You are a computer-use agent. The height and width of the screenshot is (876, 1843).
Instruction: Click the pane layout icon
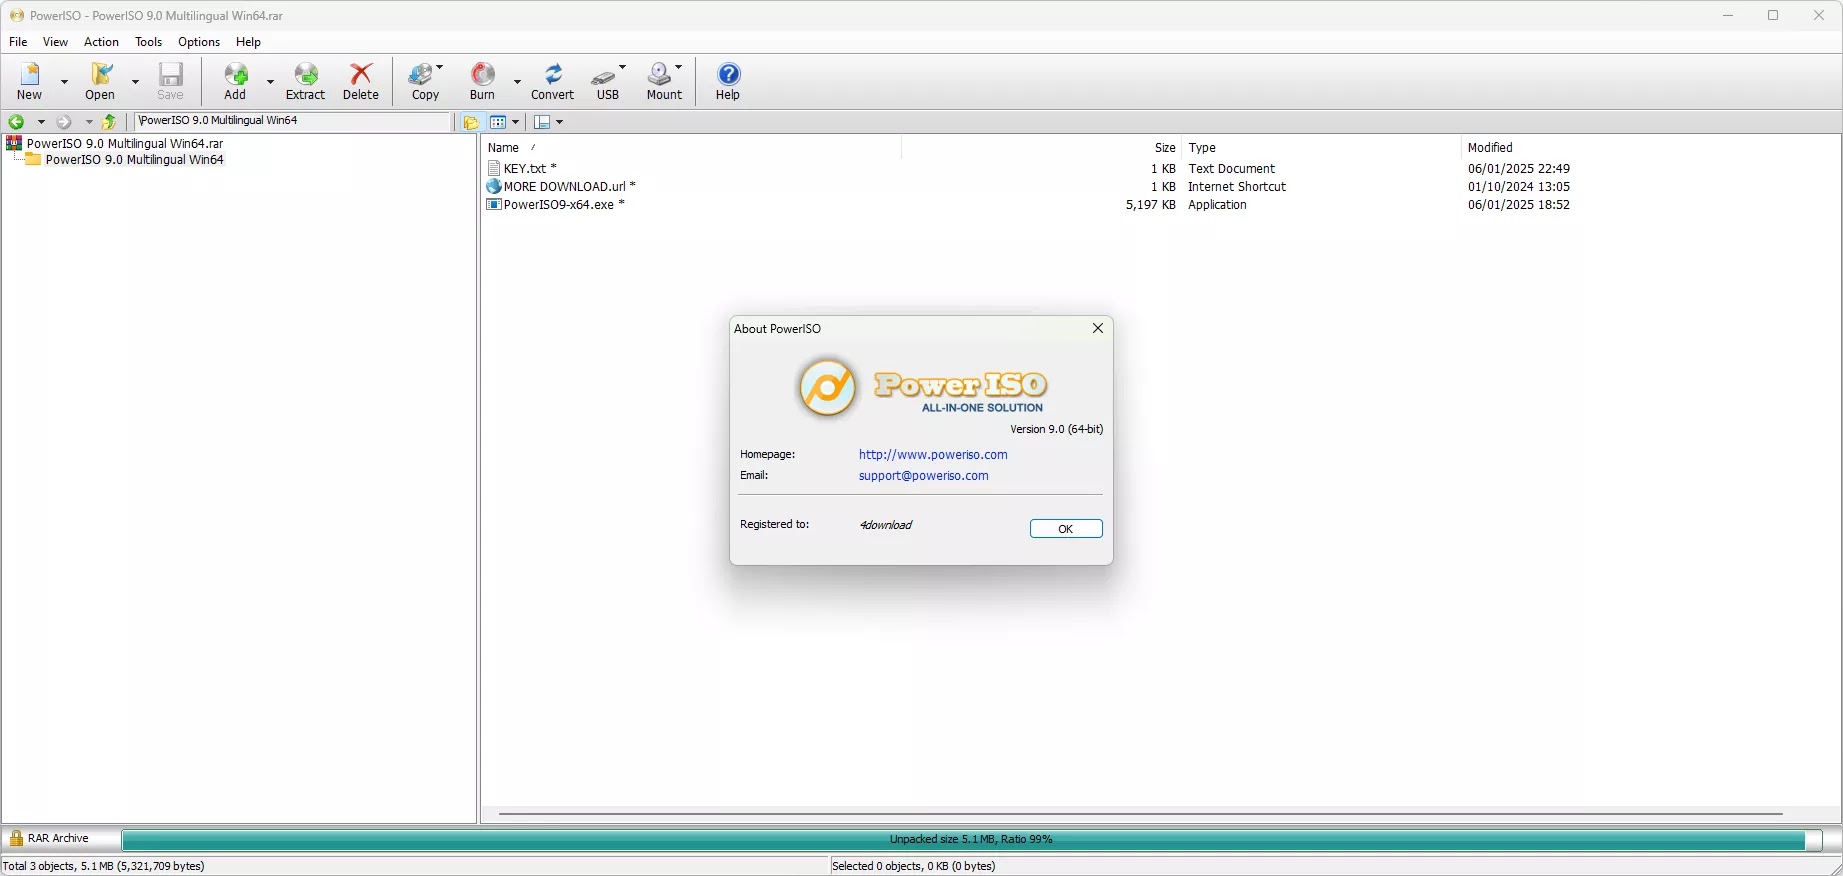pyautogui.click(x=542, y=122)
